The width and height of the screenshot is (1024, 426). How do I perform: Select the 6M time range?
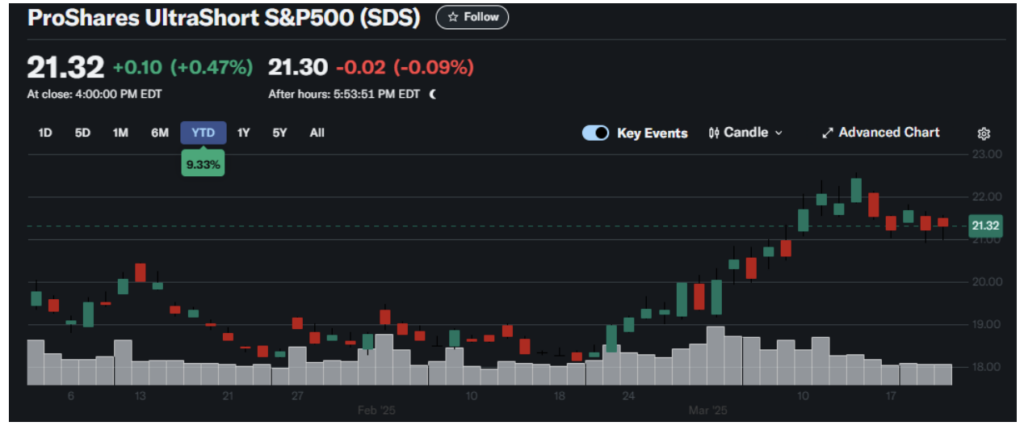159,133
